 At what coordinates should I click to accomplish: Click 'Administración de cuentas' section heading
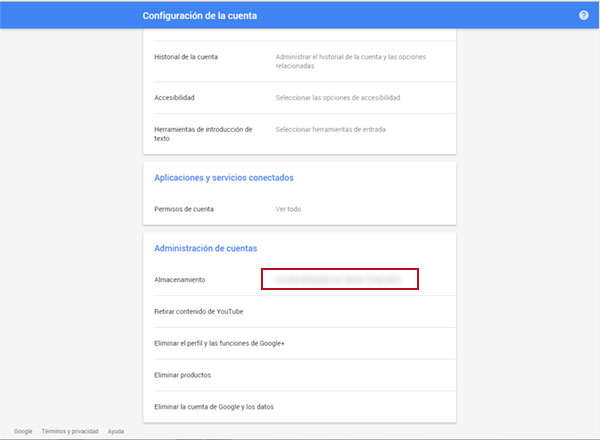coord(205,248)
